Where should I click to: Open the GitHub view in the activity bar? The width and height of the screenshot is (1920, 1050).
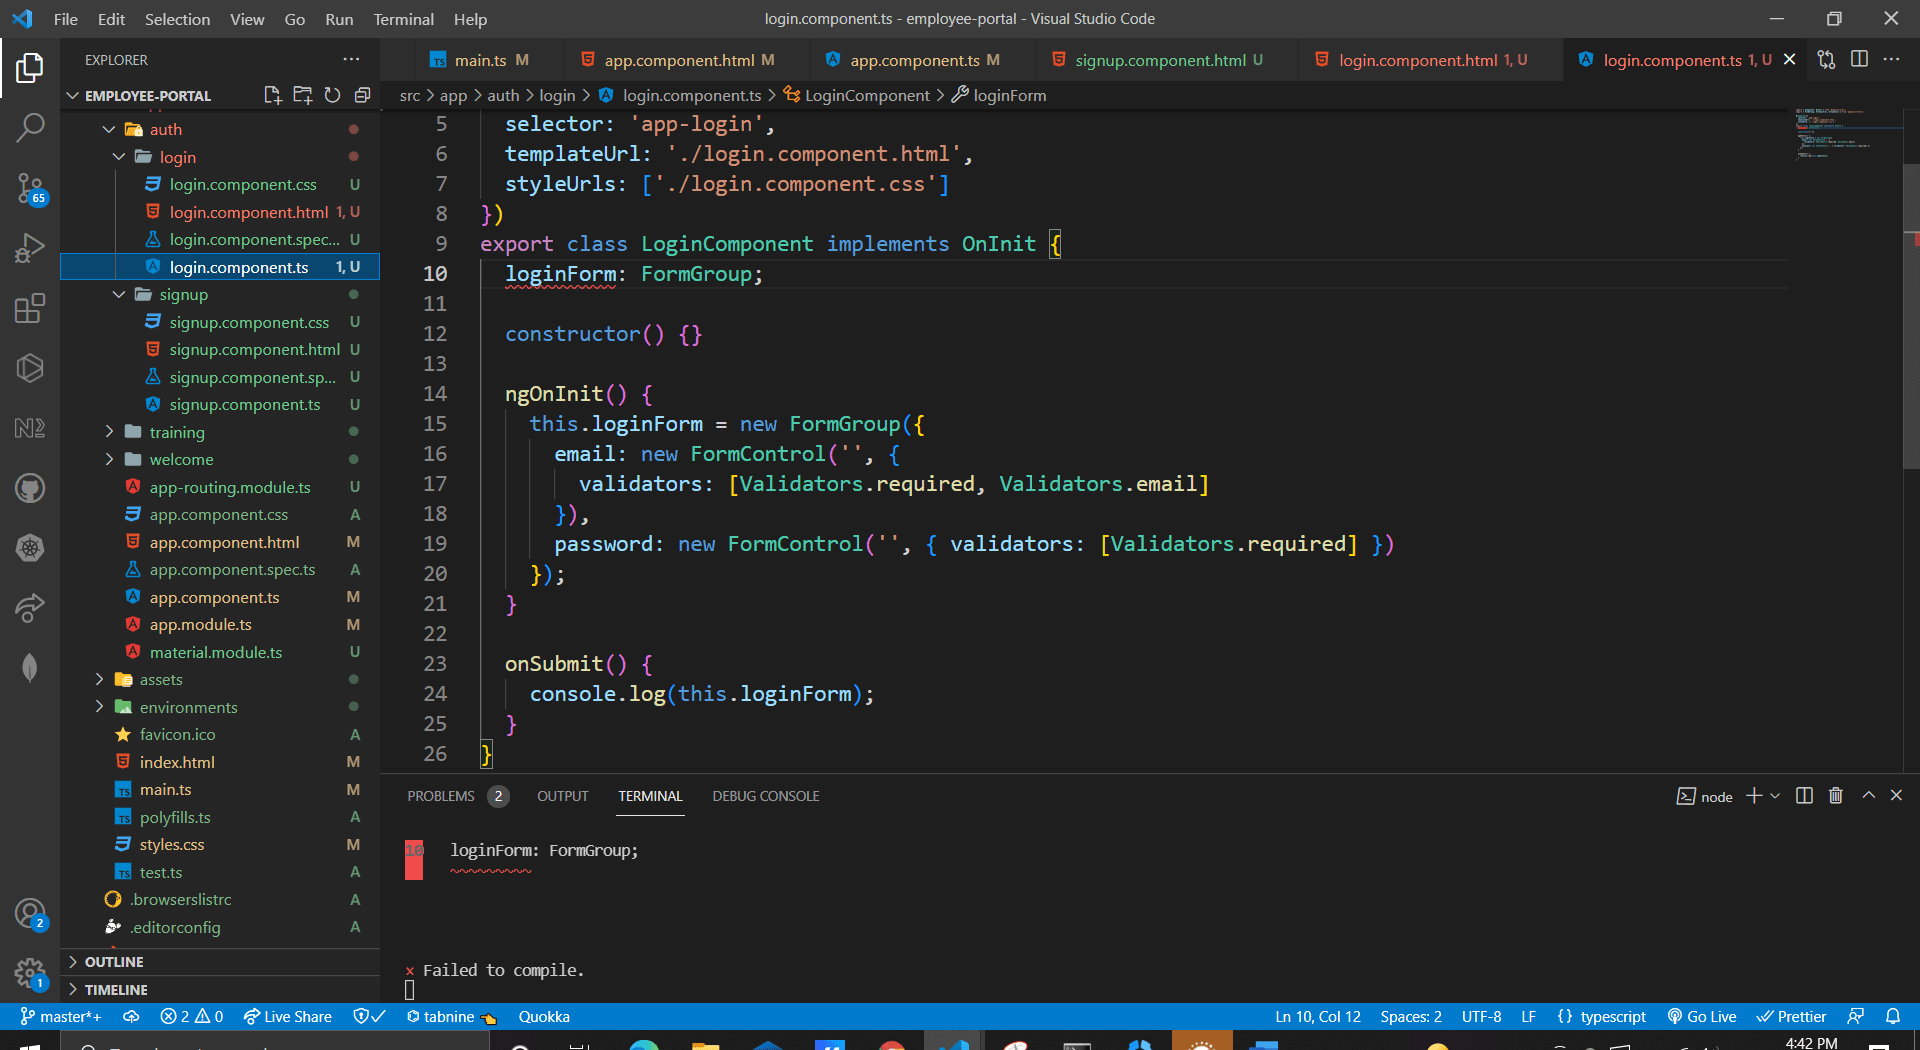click(30, 488)
